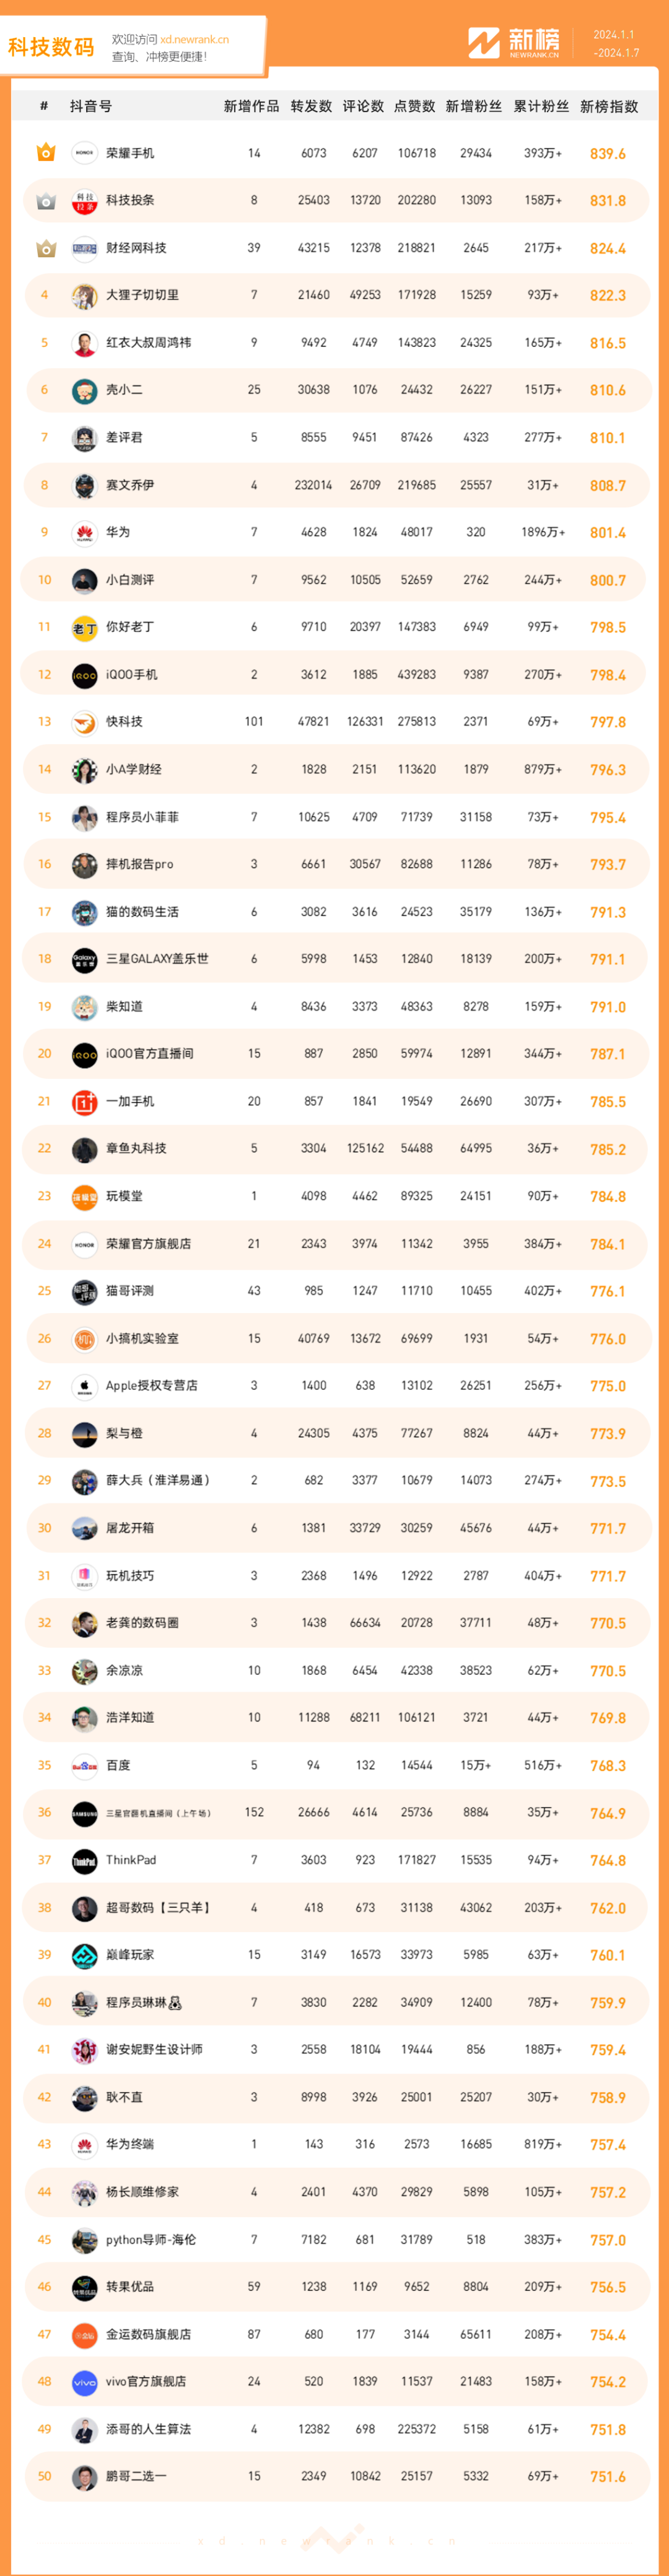Open 一加手机 OnePlus logo avatar

85,1102
